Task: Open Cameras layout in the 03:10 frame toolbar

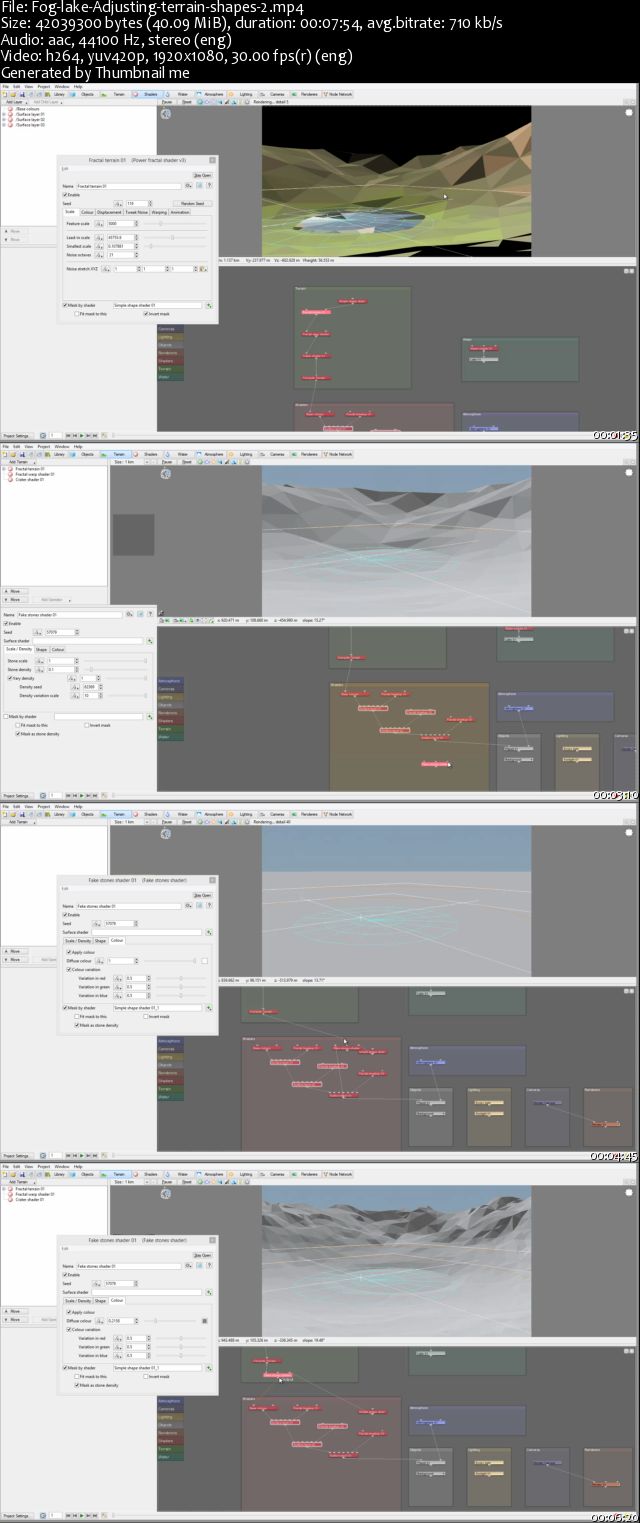Action: point(273,454)
